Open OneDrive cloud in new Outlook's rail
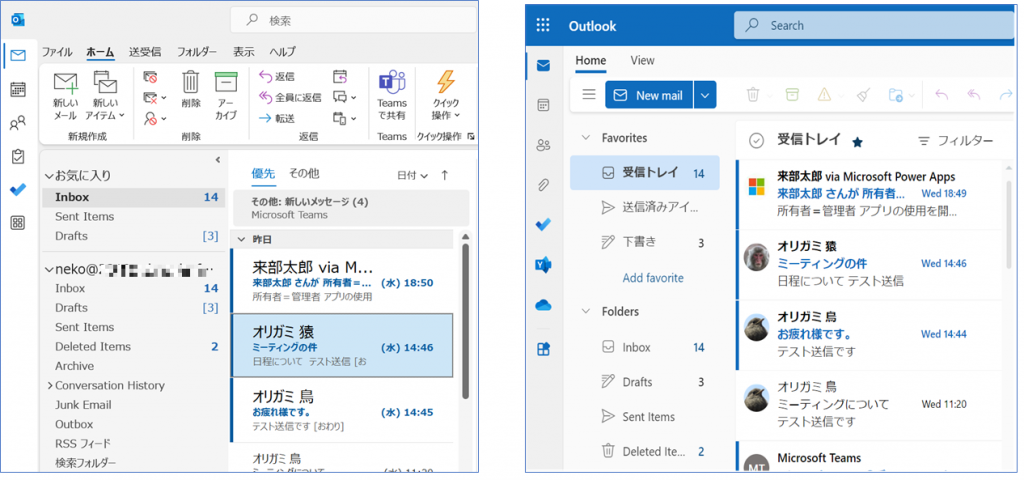The image size is (1024, 480). point(543,304)
